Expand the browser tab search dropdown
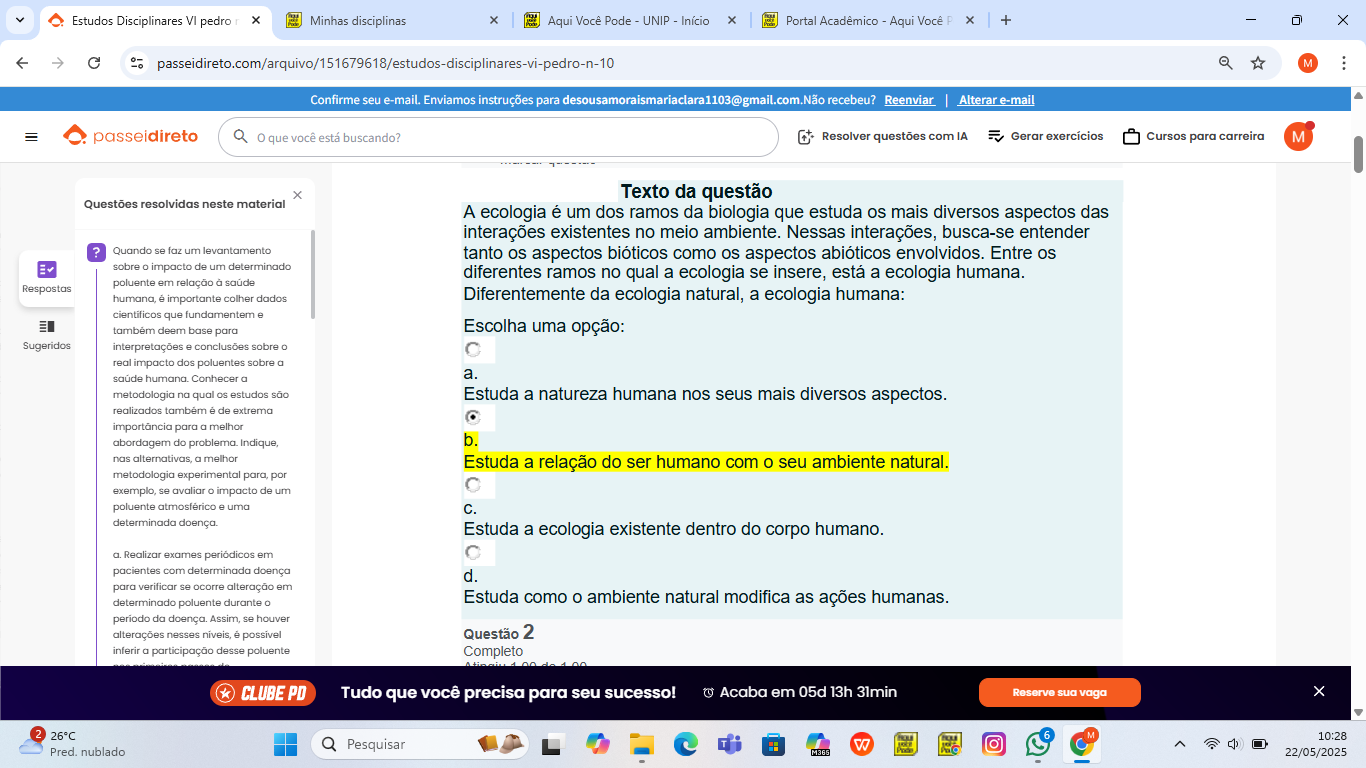 (20, 20)
